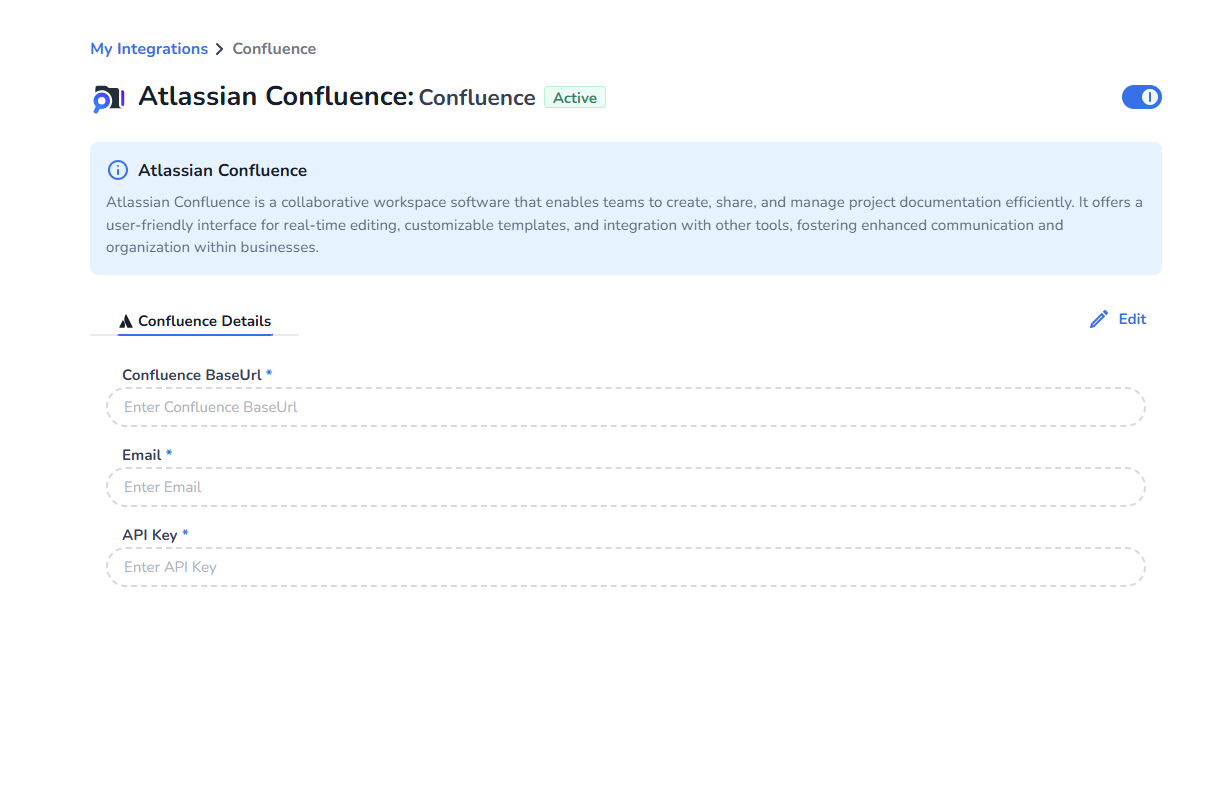Select the Confluence breadcrumb item
This screenshot has width=1222, height=787.
tap(274, 49)
